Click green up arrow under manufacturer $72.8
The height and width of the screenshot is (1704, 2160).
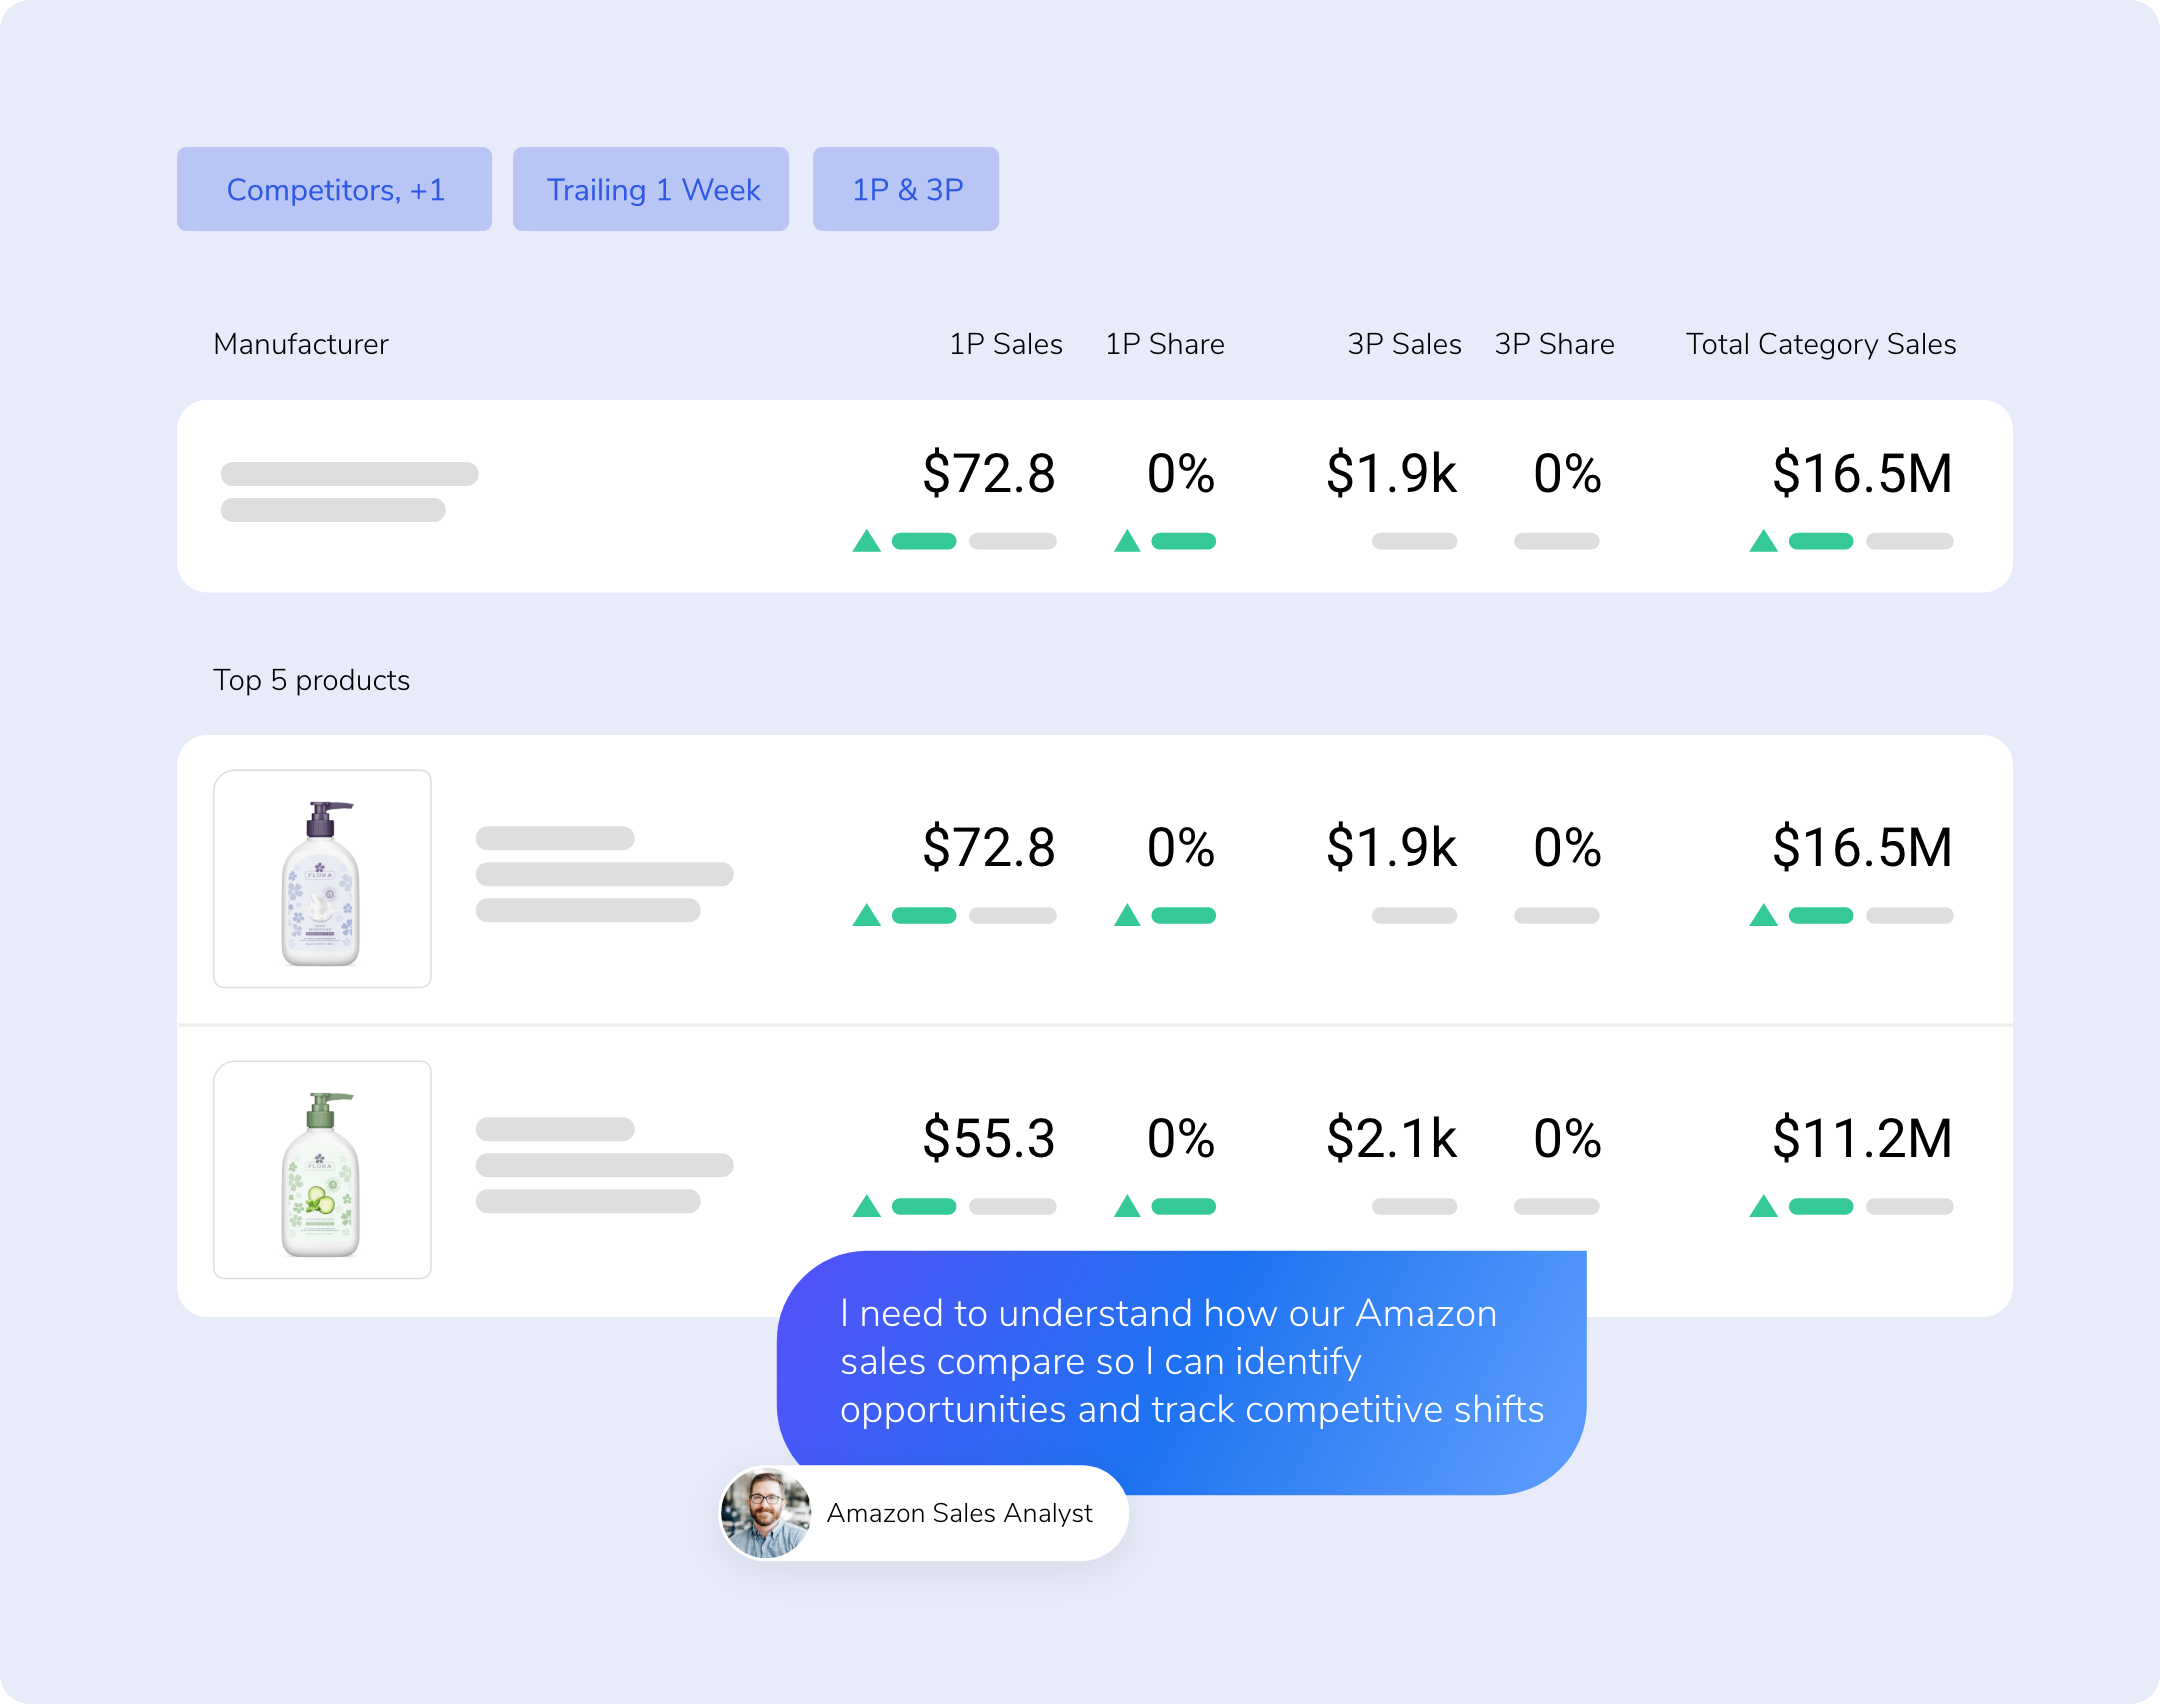866,541
